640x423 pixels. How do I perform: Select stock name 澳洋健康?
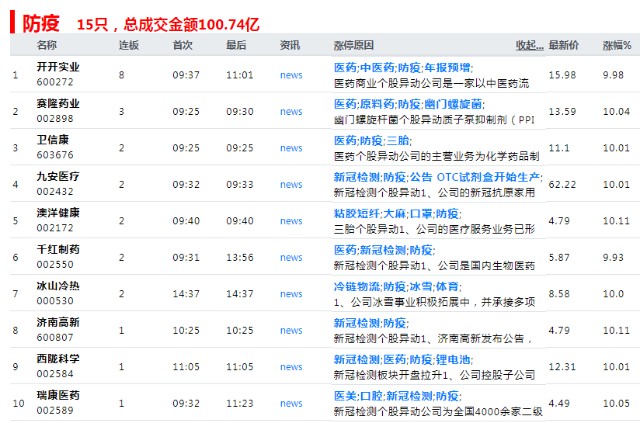(58, 213)
